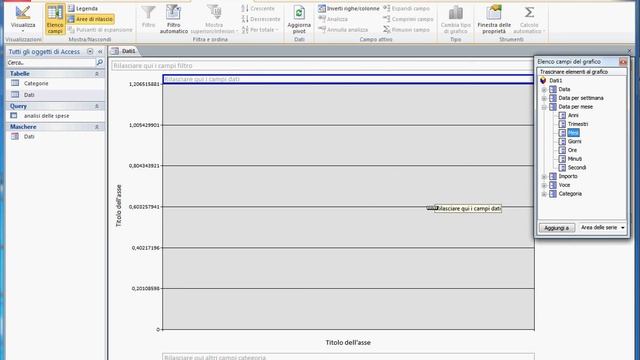The width and height of the screenshot is (640, 360).
Task: Click Comprimi campo button
Action: click(x=408, y=19)
